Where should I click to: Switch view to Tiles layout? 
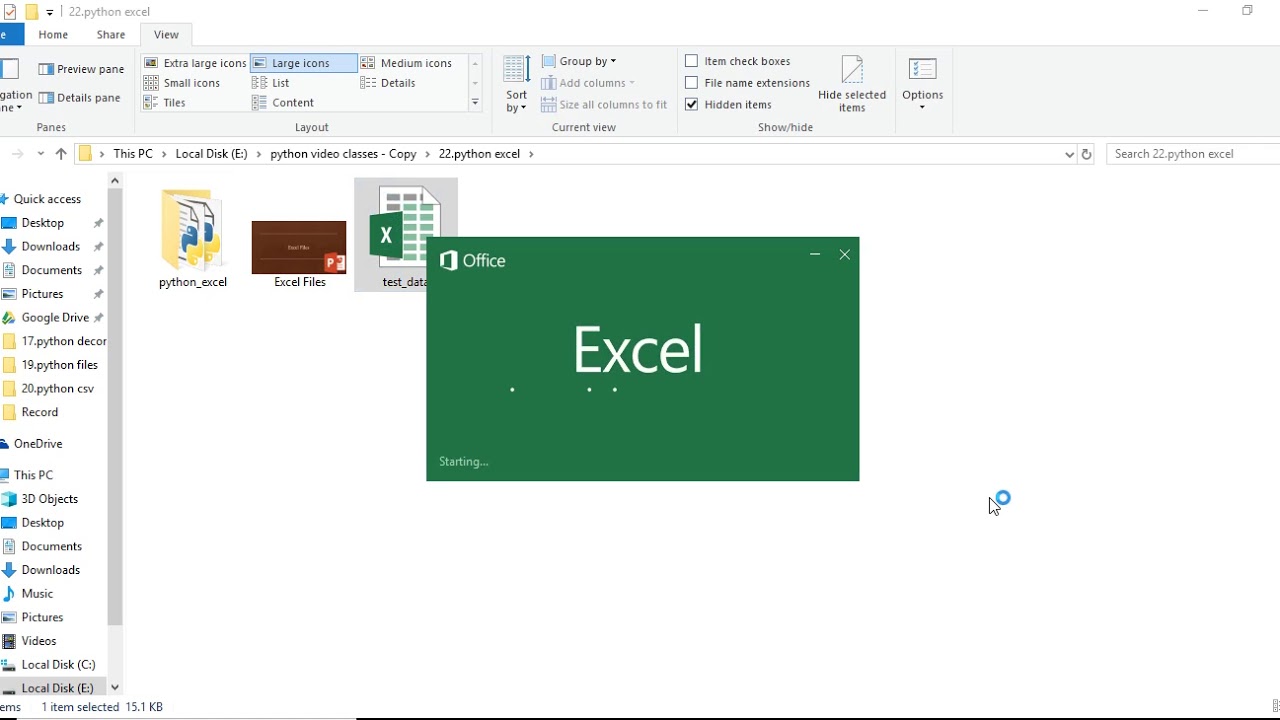coord(165,103)
